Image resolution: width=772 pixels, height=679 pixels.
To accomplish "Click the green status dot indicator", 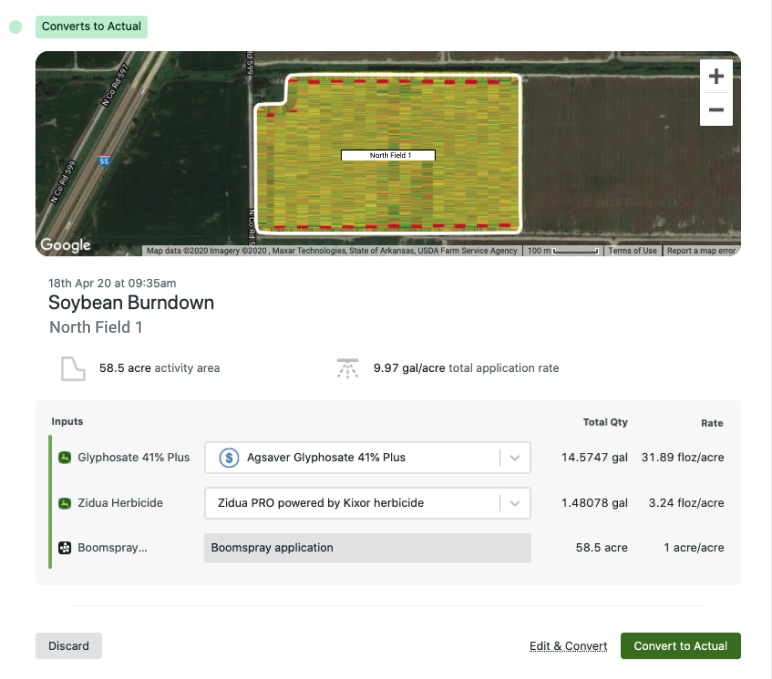I will pos(16,27).
